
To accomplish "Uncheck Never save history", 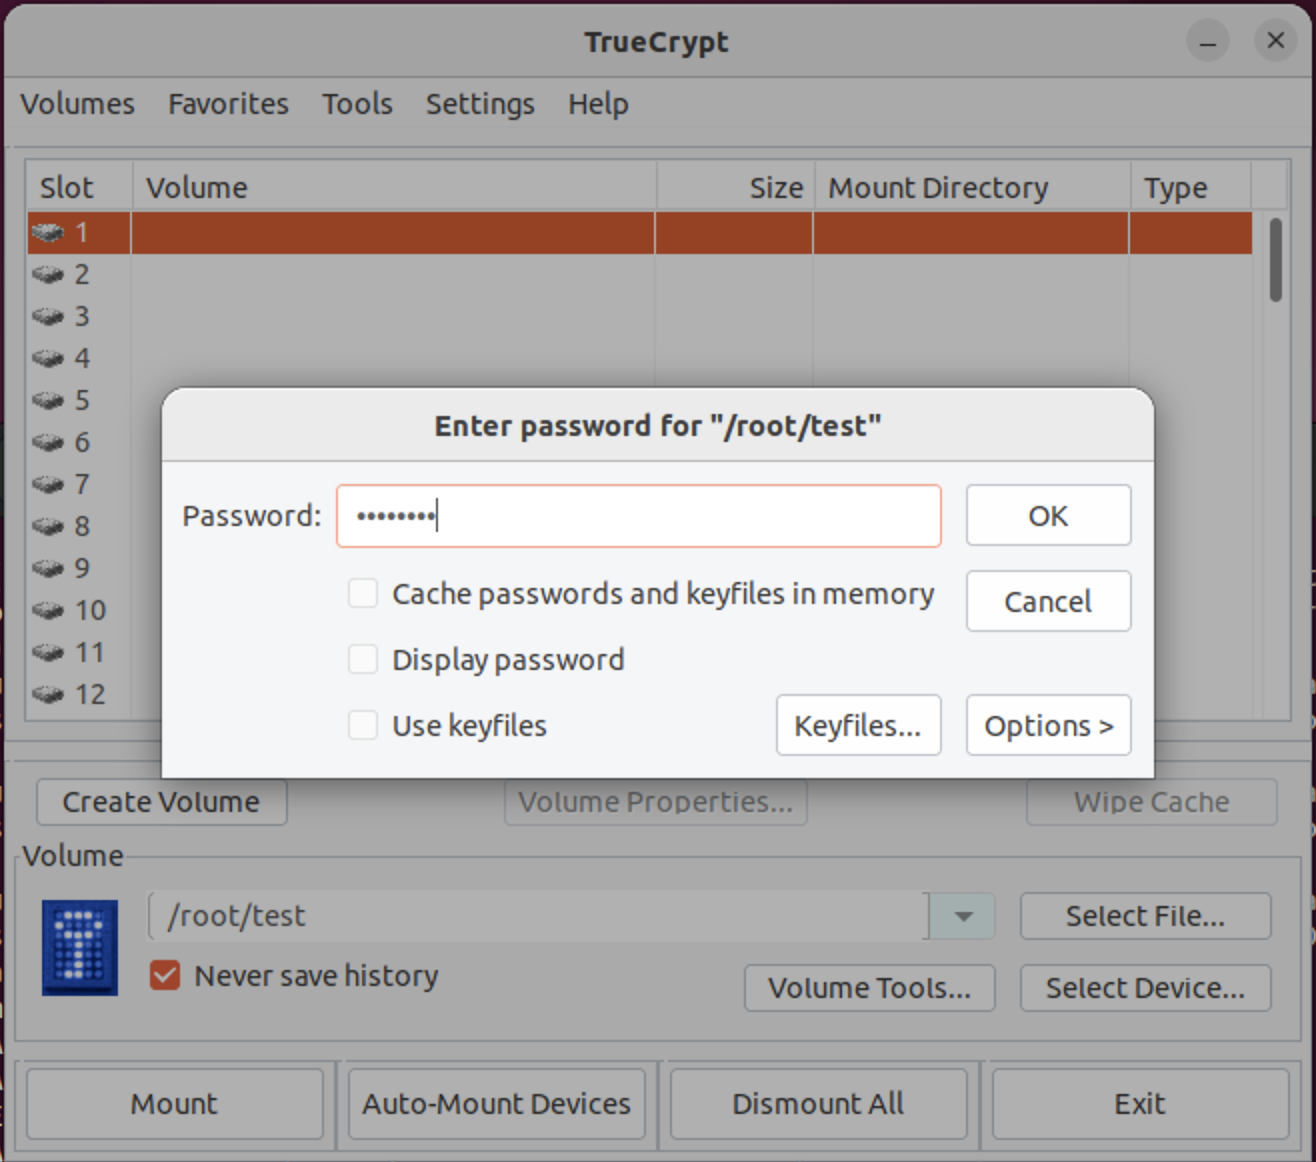I will click(x=165, y=975).
